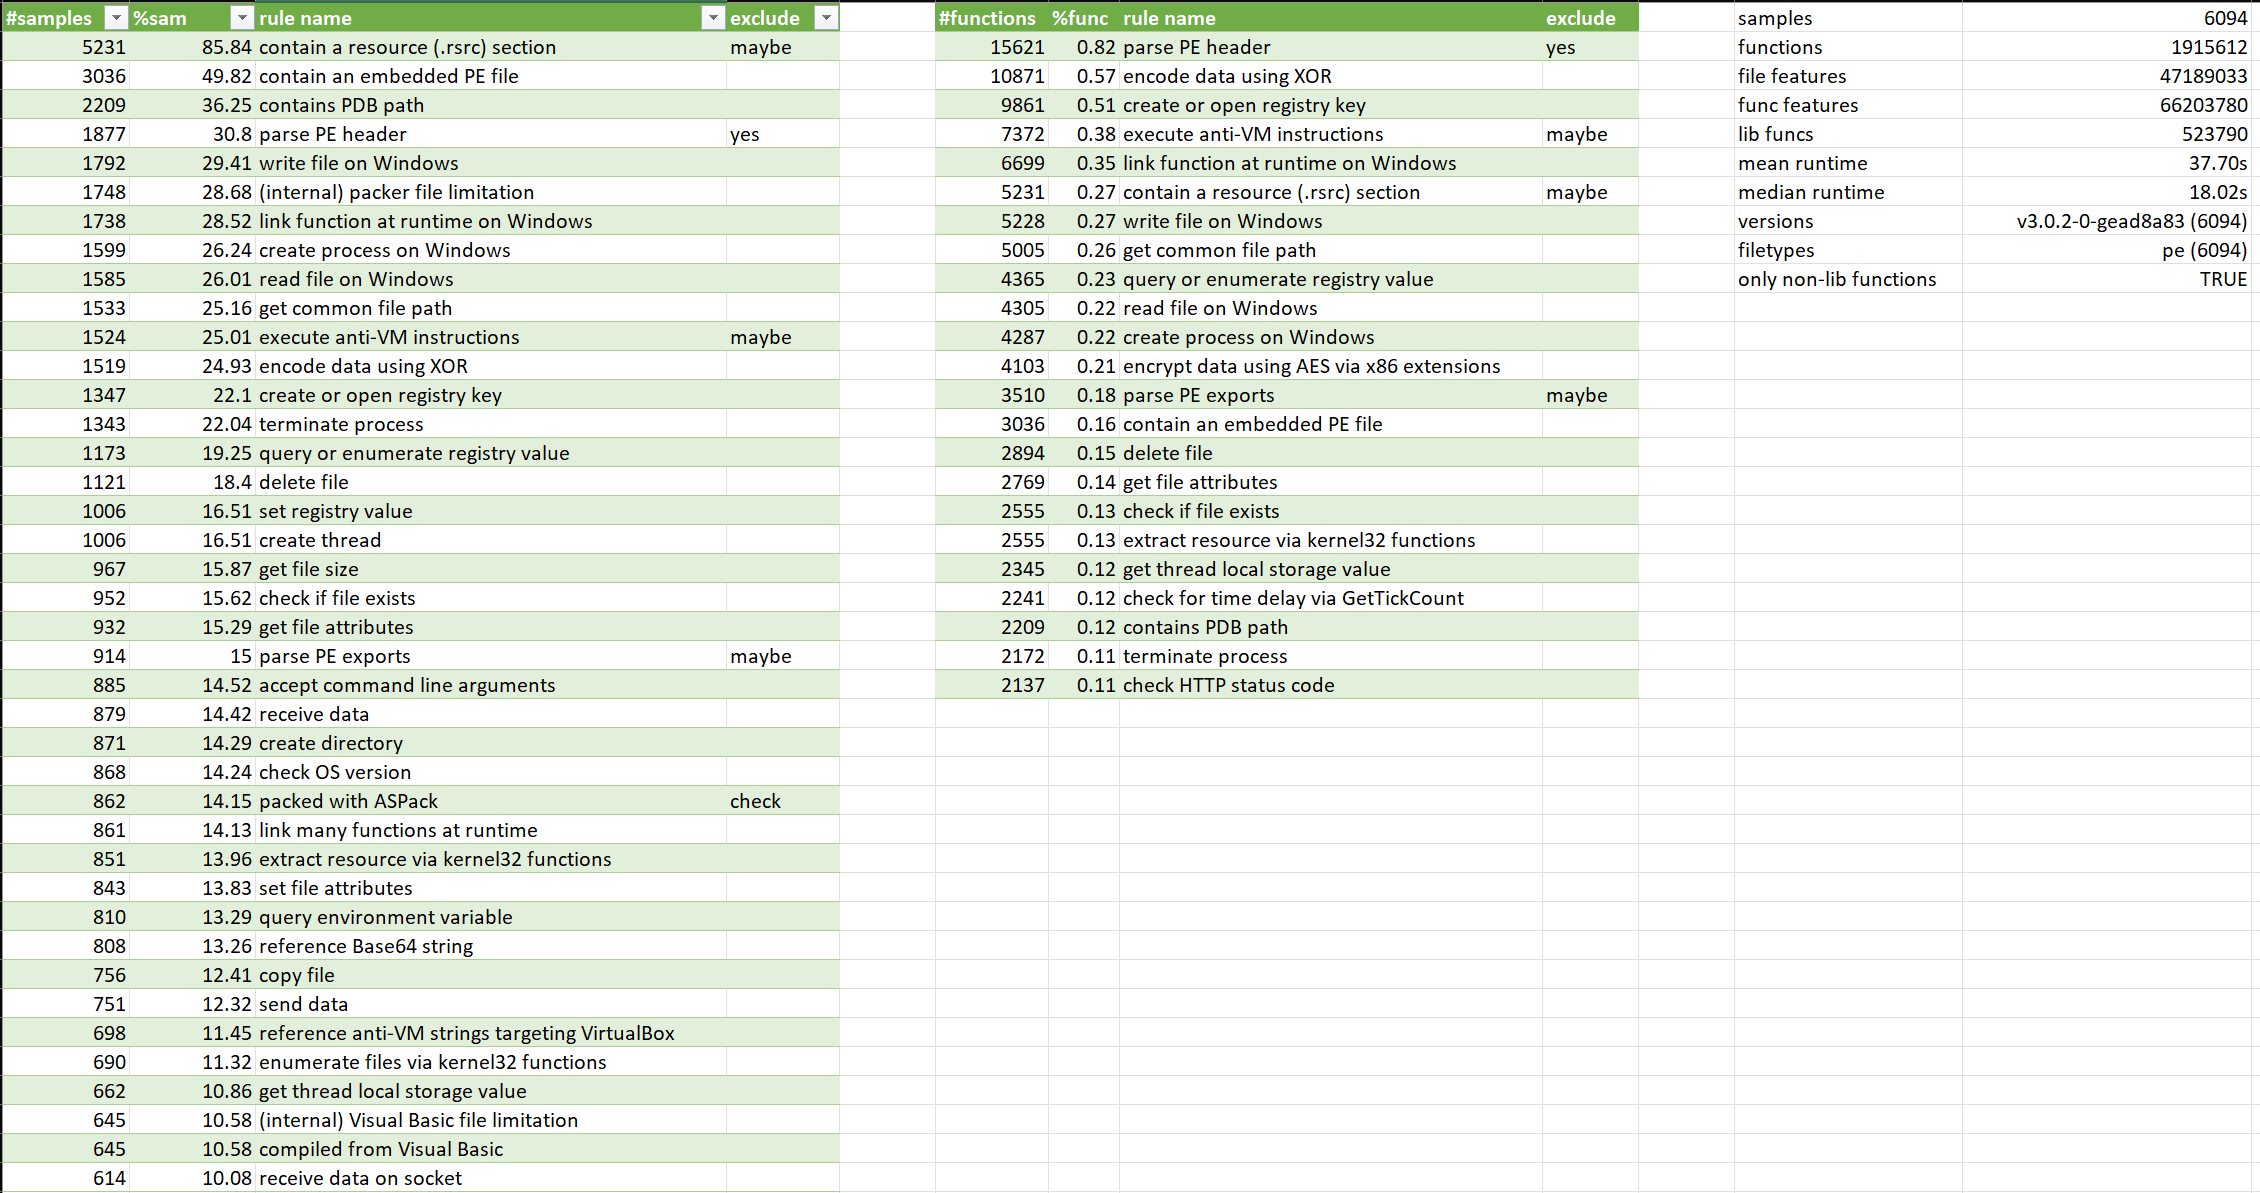Click the exclude header of the right table
Viewport: 2260px width, 1193px height.
[x=1581, y=17]
